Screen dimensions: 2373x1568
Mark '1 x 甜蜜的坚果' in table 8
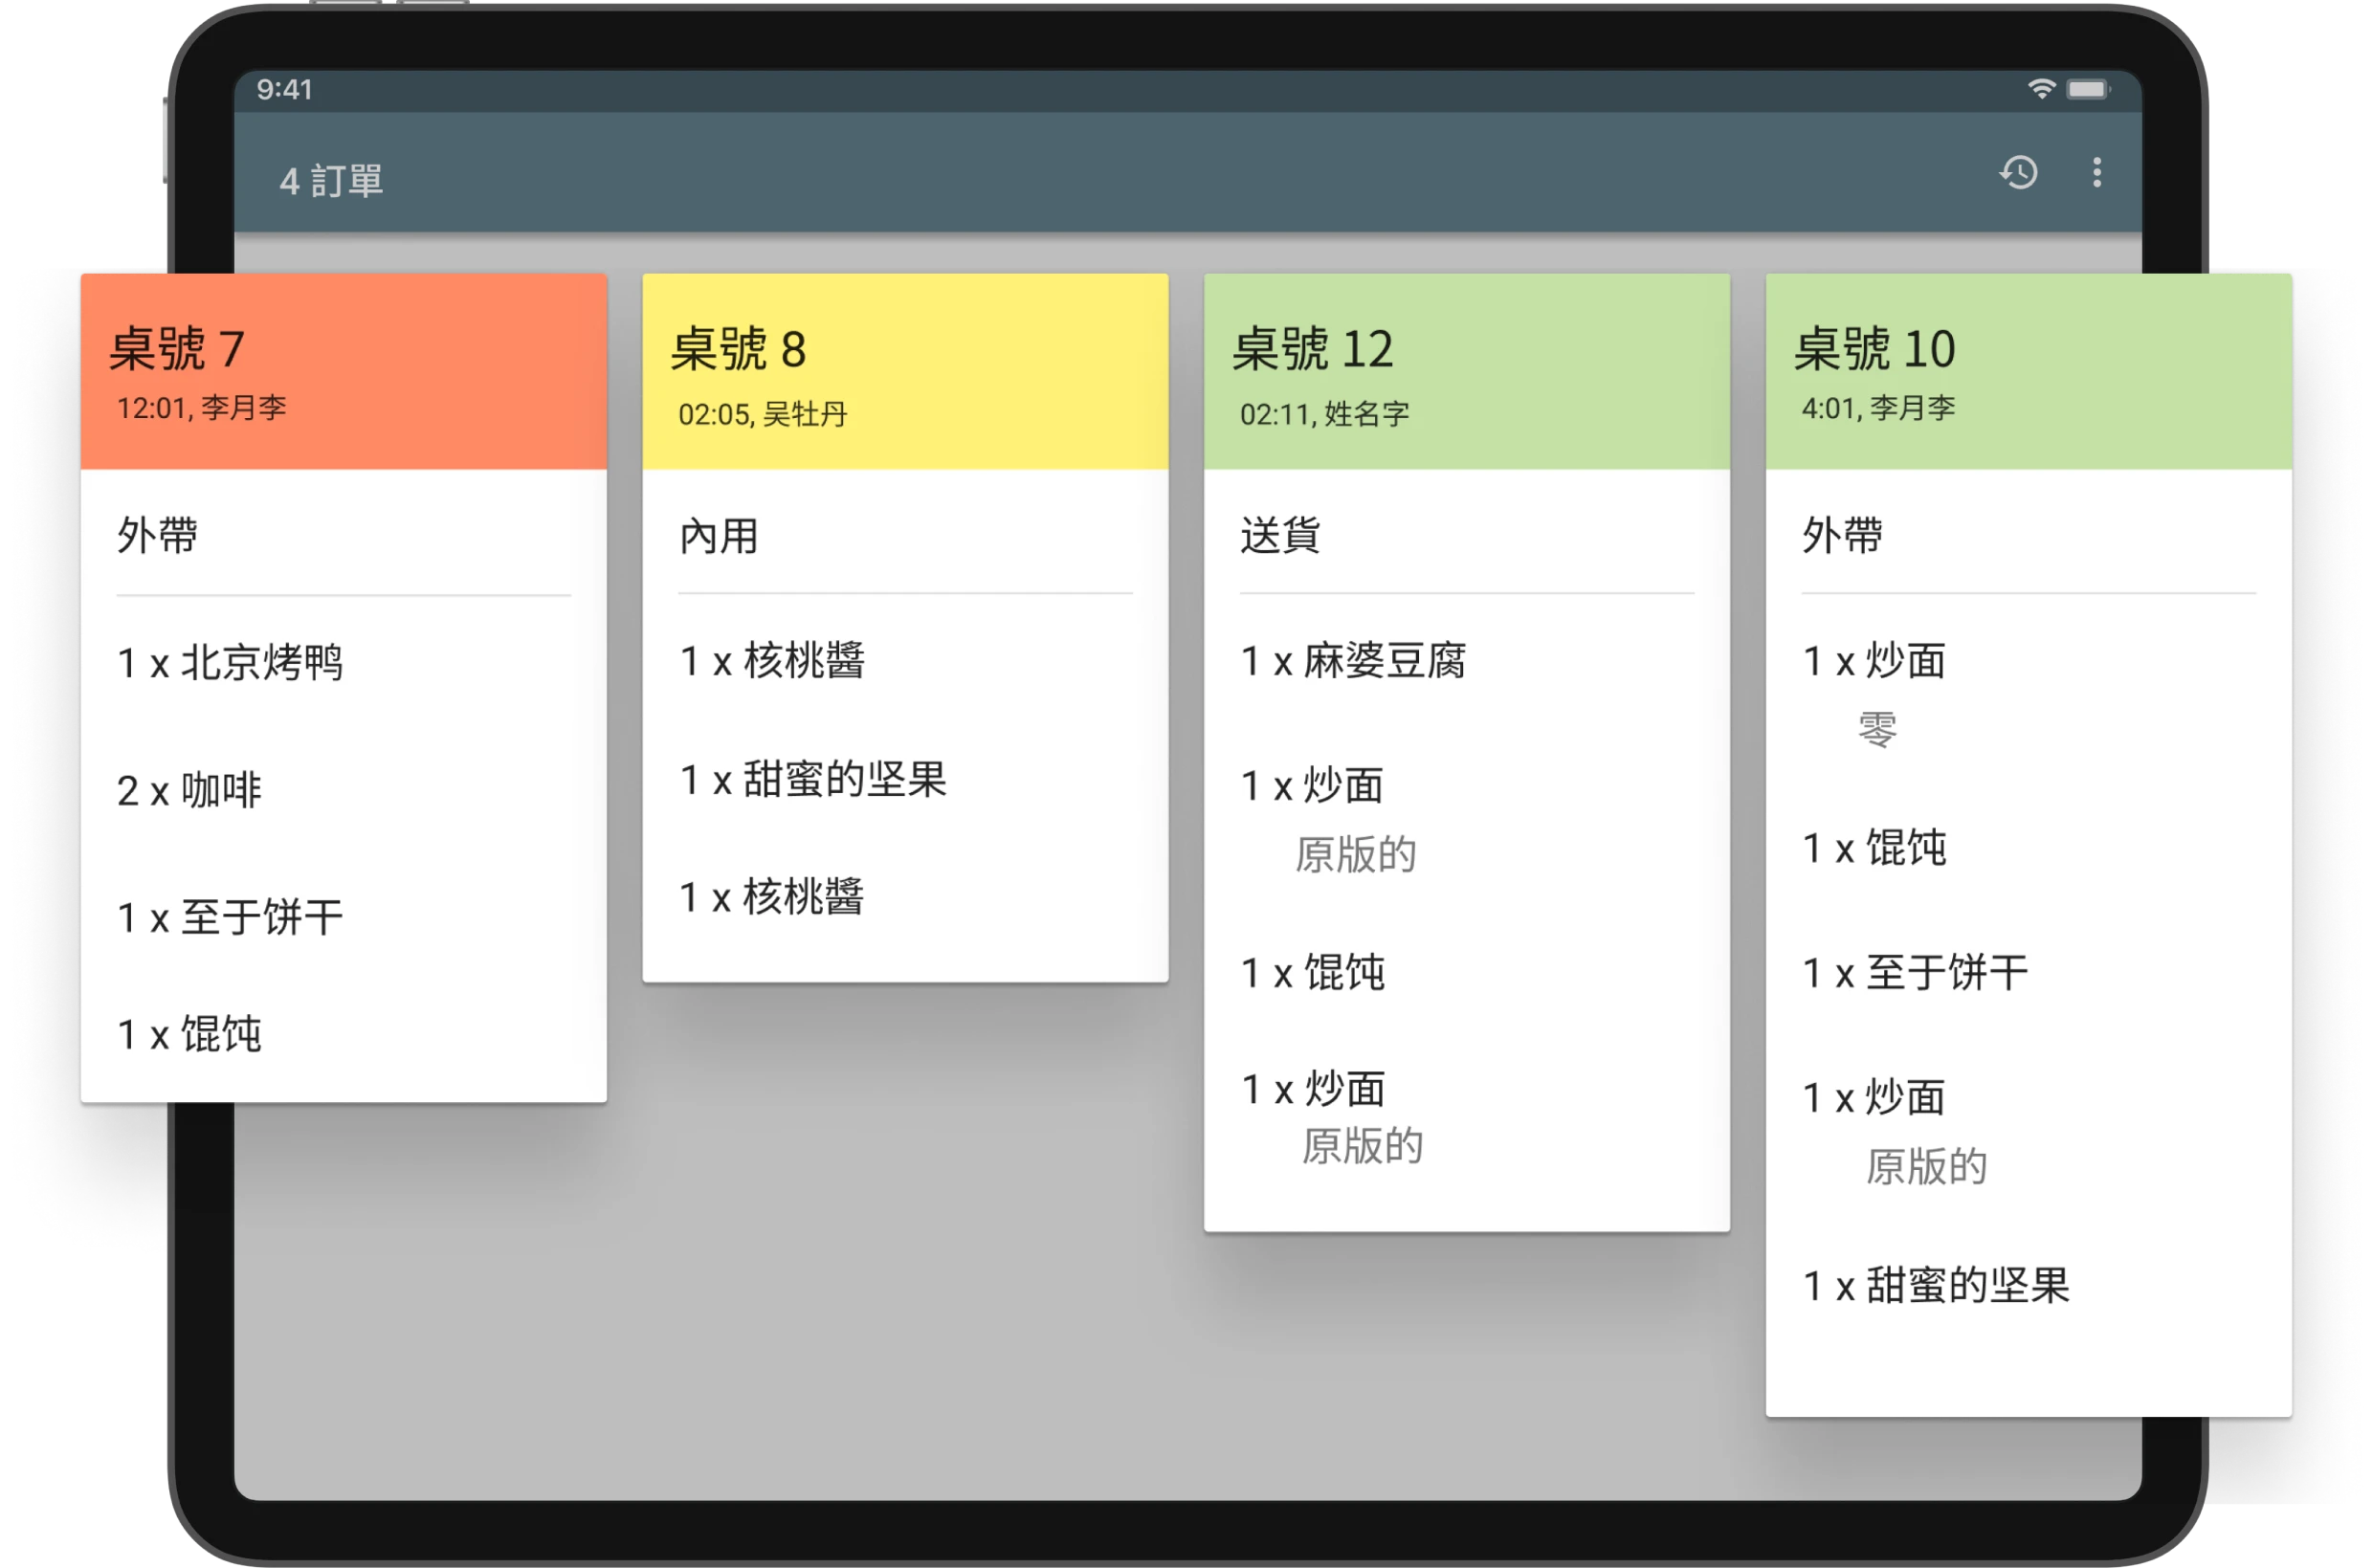(813, 779)
